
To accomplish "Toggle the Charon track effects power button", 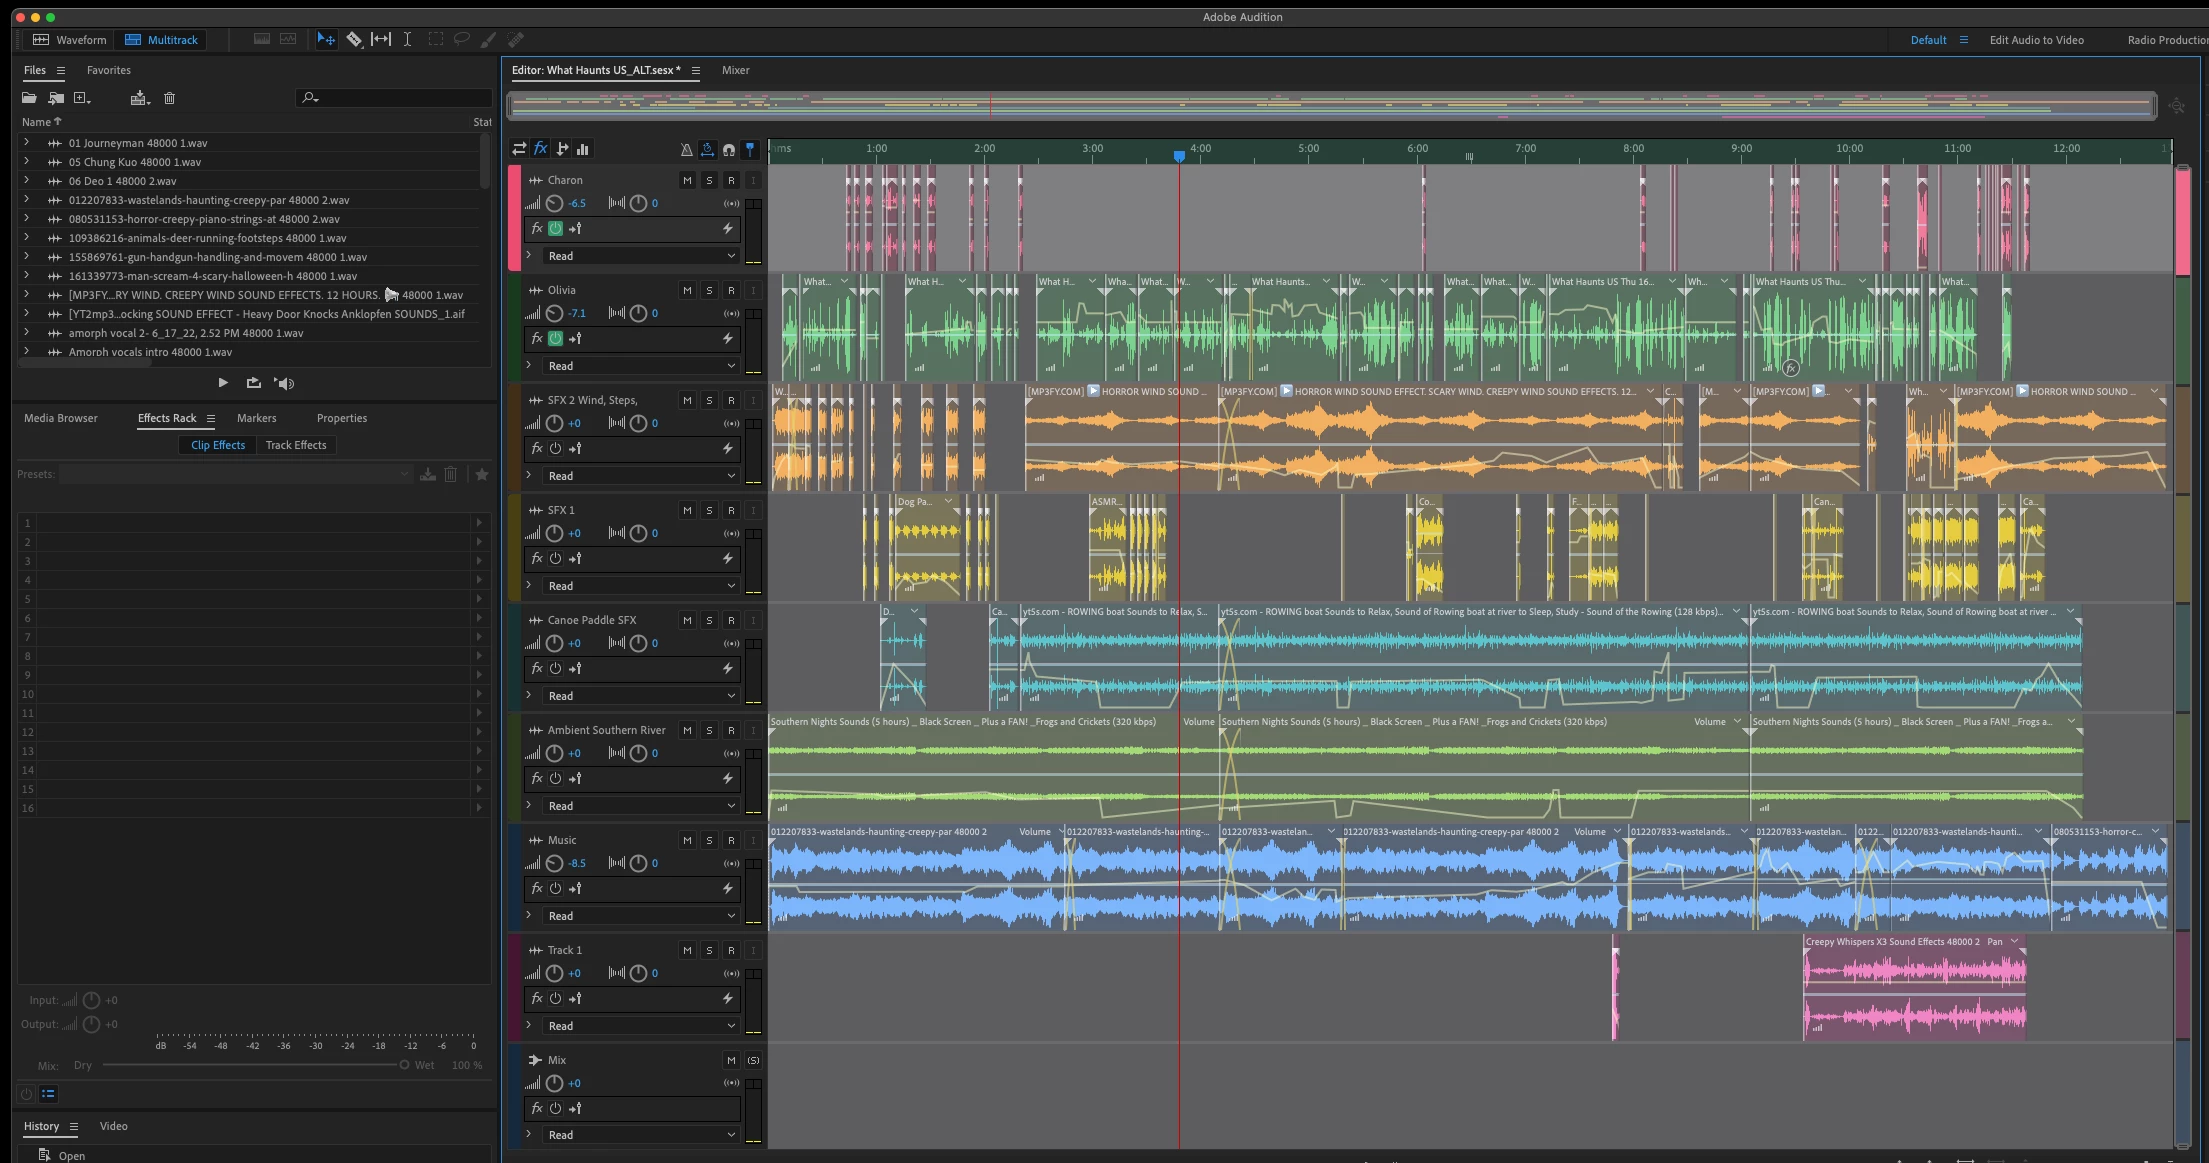I will pyautogui.click(x=555, y=228).
